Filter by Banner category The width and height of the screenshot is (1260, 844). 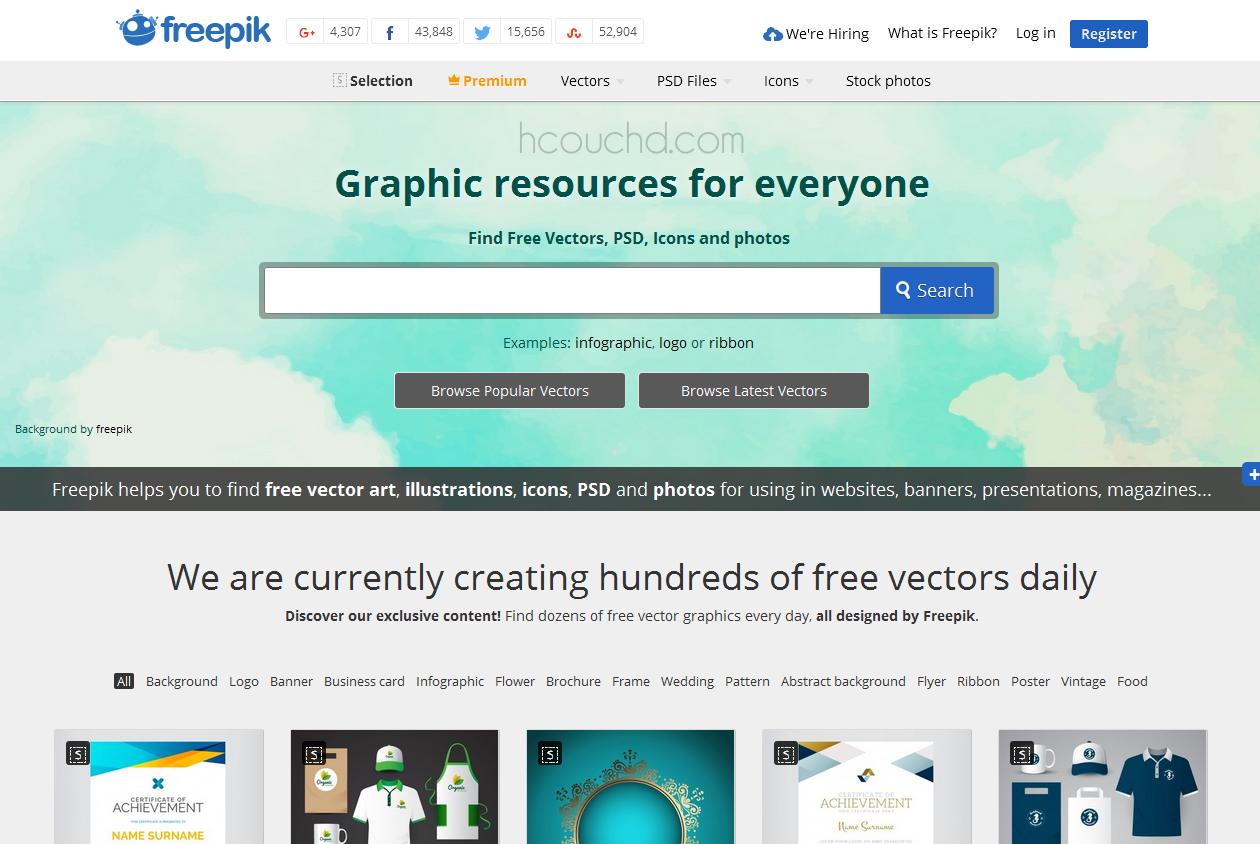(292, 681)
